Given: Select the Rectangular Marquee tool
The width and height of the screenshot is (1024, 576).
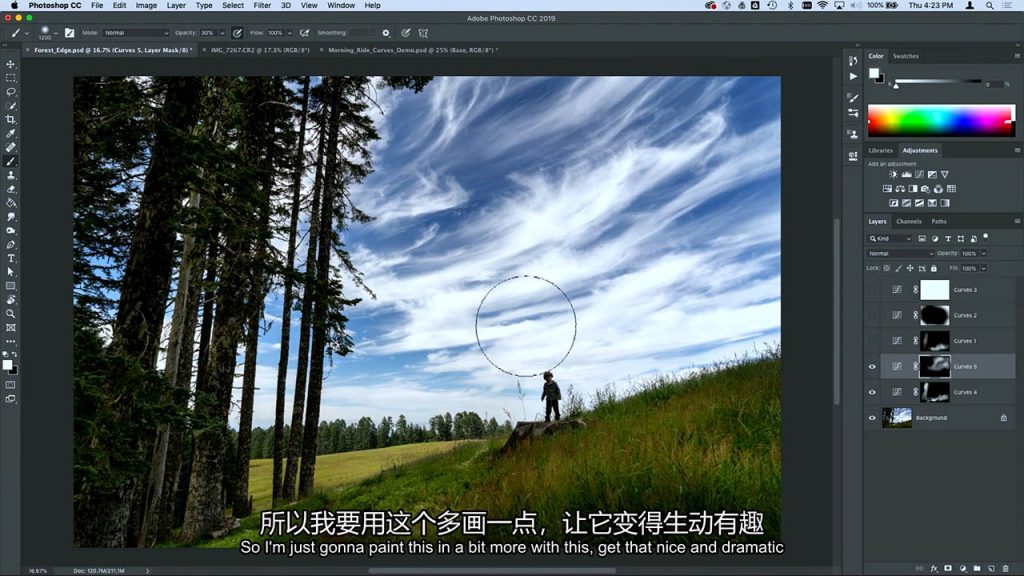Looking at the screenshot, I should [10, 78].
